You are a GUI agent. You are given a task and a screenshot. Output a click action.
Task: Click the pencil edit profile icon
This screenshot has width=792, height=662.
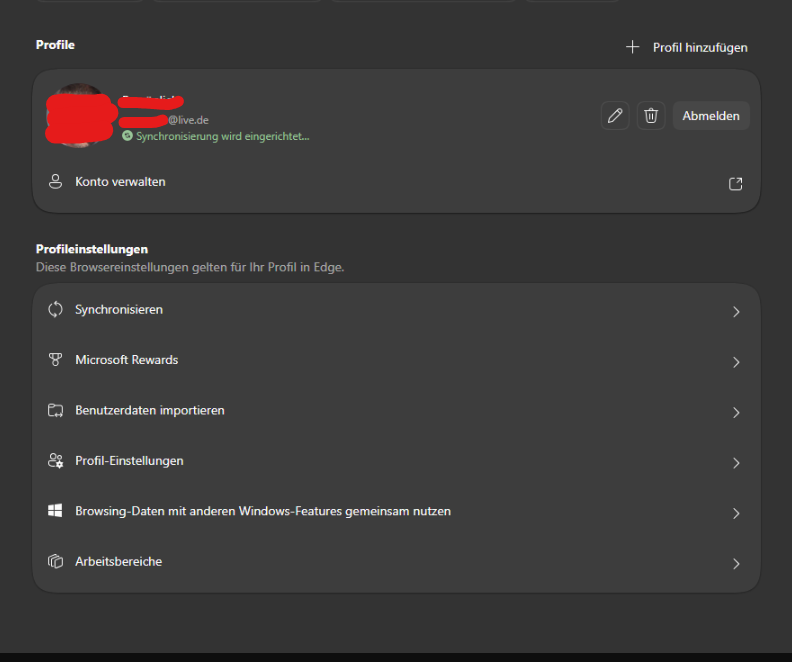[615, 116]
